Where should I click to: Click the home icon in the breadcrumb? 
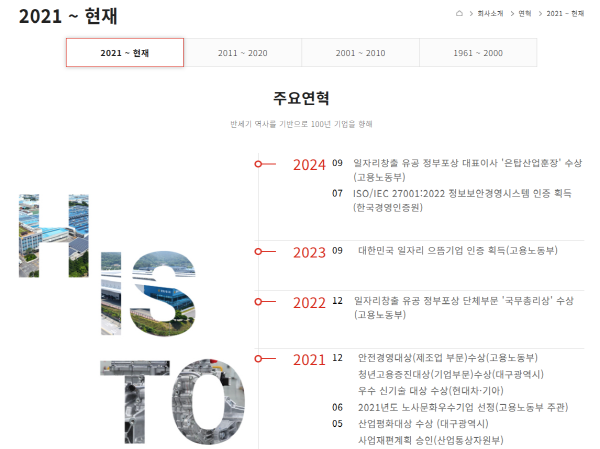tap(459, 13)
